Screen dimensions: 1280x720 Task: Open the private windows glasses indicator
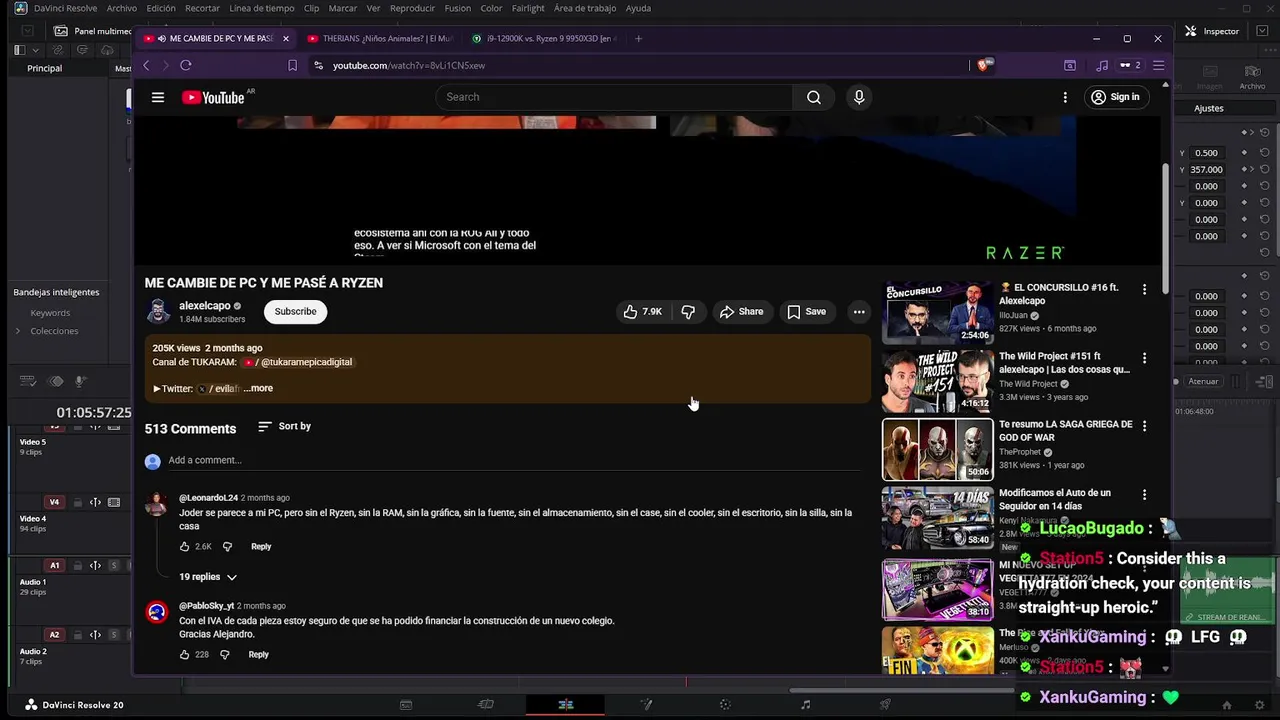[1130, 65]
